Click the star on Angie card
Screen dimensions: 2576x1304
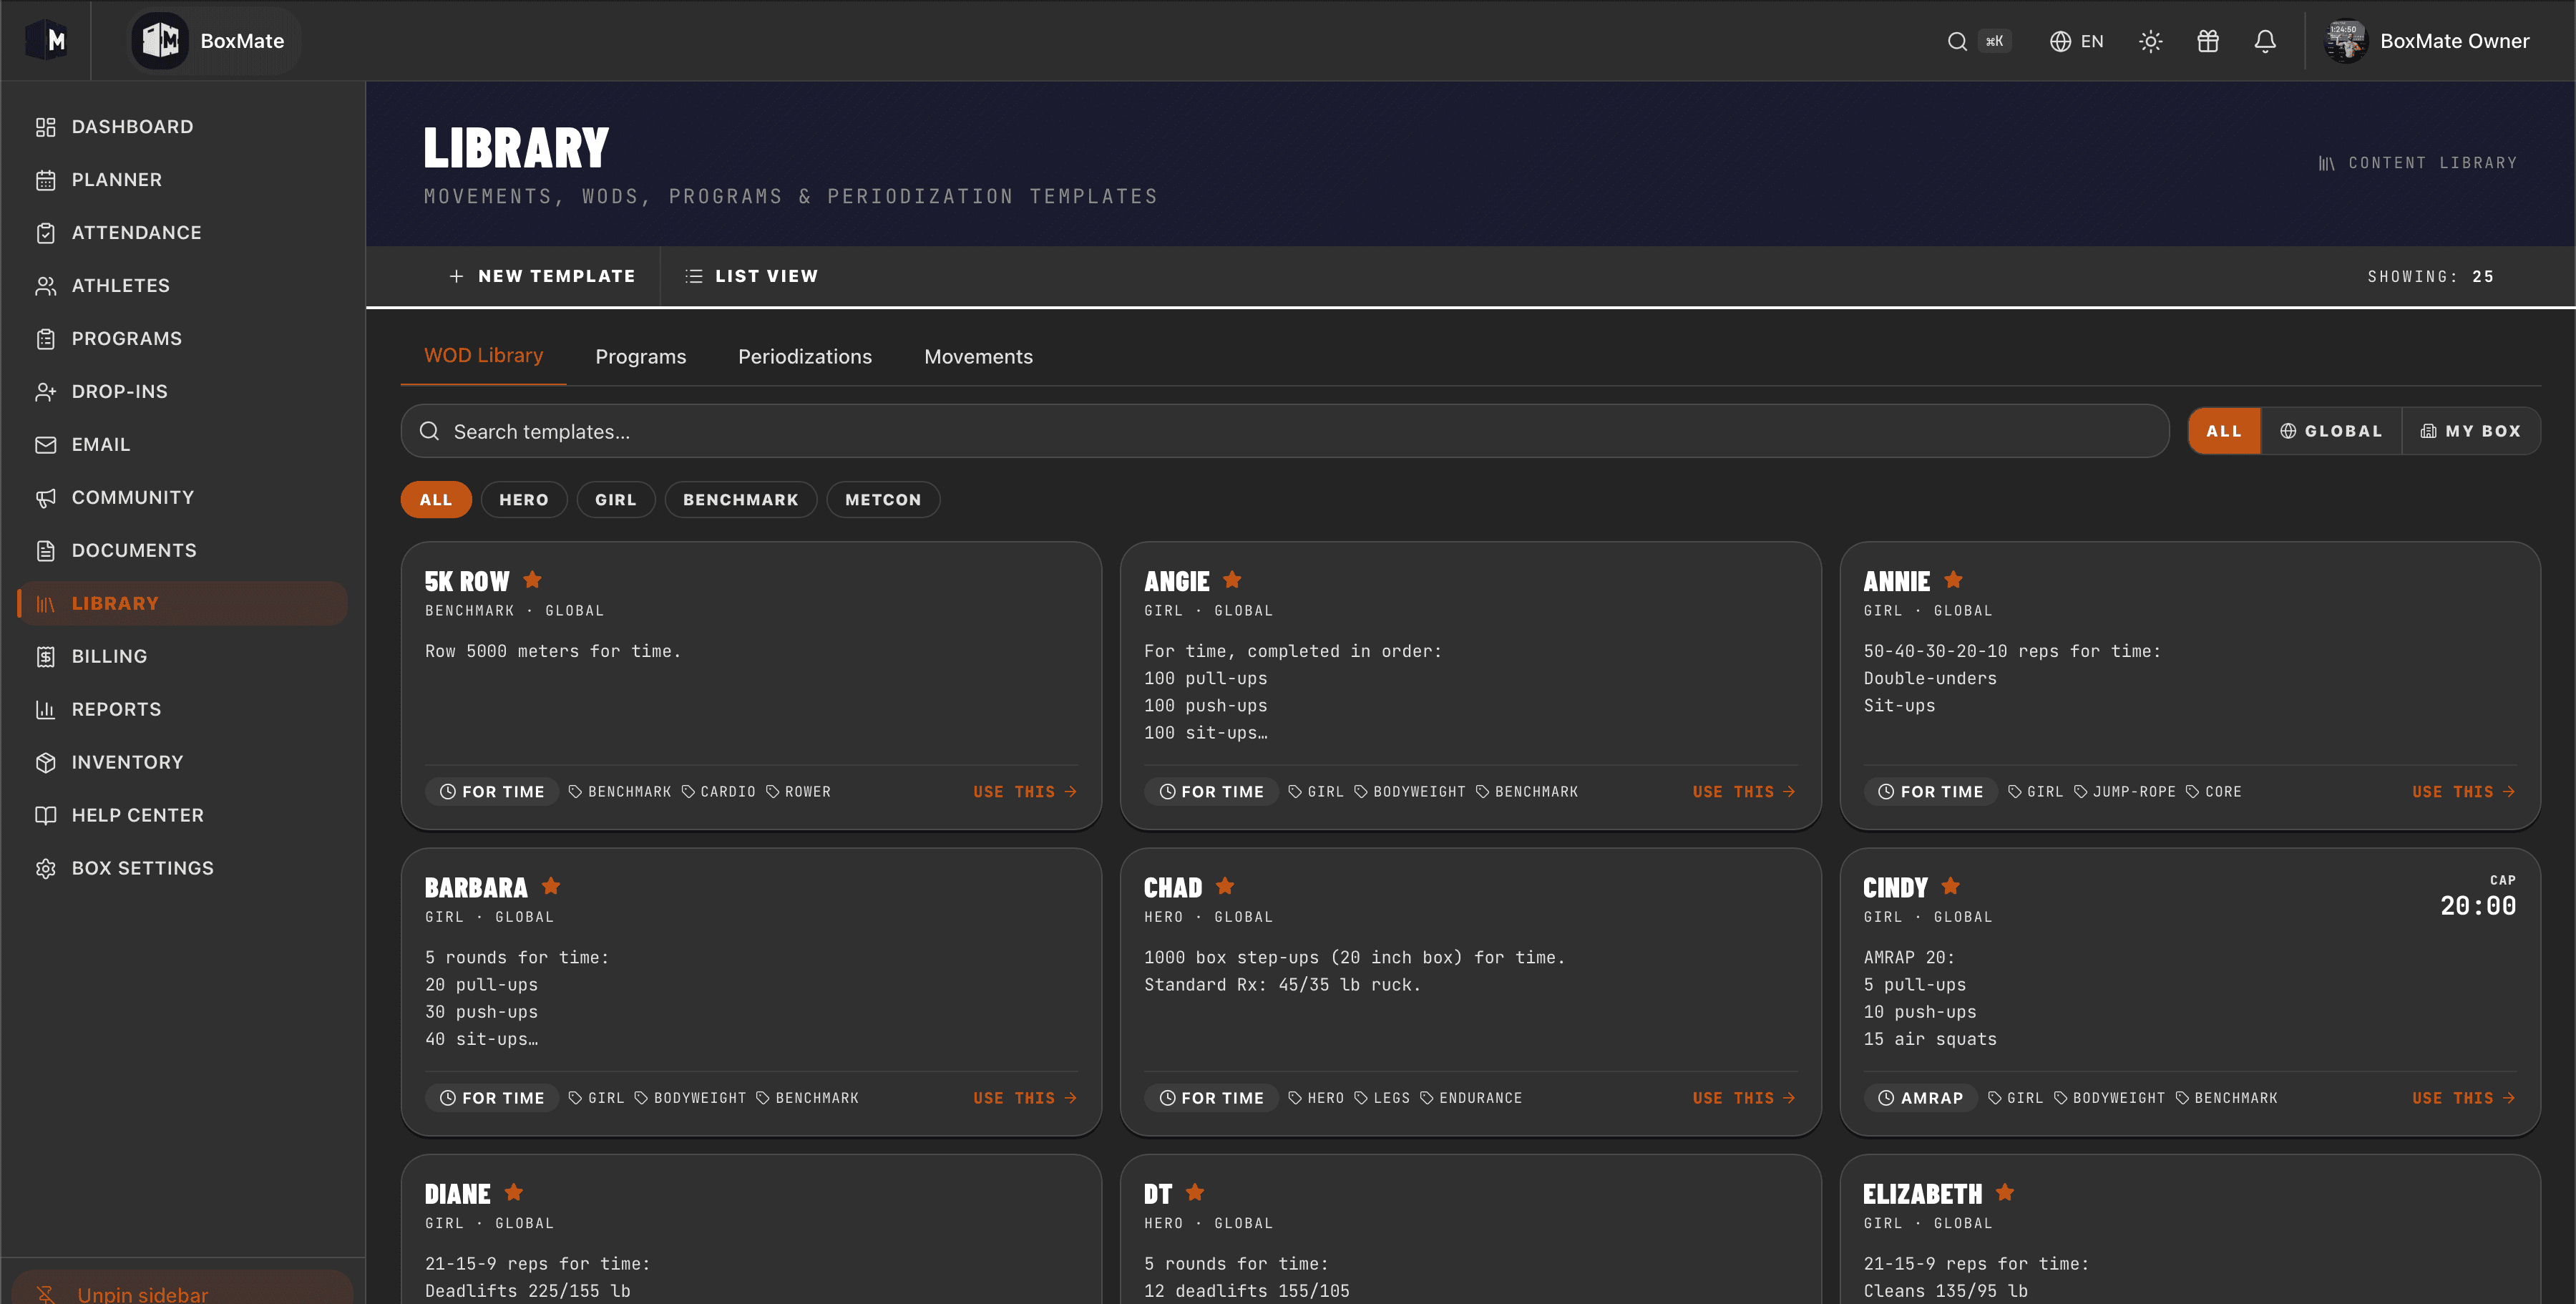(x=1232, y=579)
